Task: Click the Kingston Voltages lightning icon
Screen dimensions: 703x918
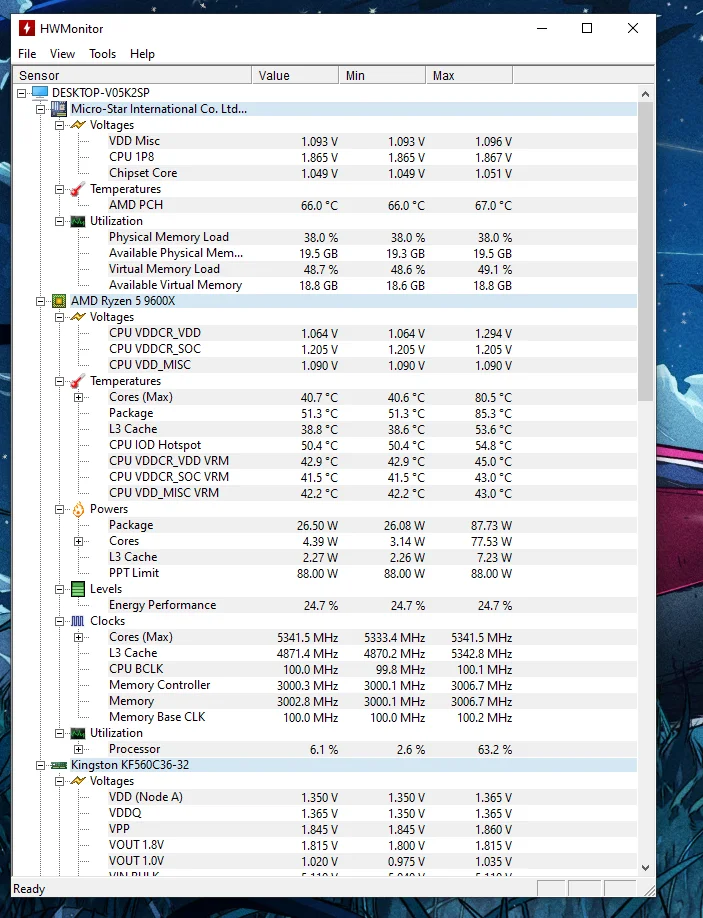Action: click(78, 781)
